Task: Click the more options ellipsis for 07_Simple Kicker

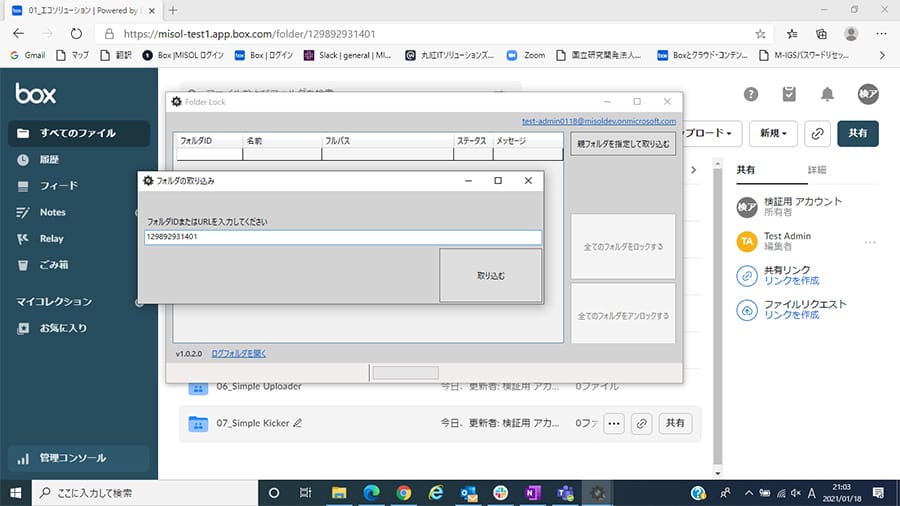Action: click(x=614, y=423)
